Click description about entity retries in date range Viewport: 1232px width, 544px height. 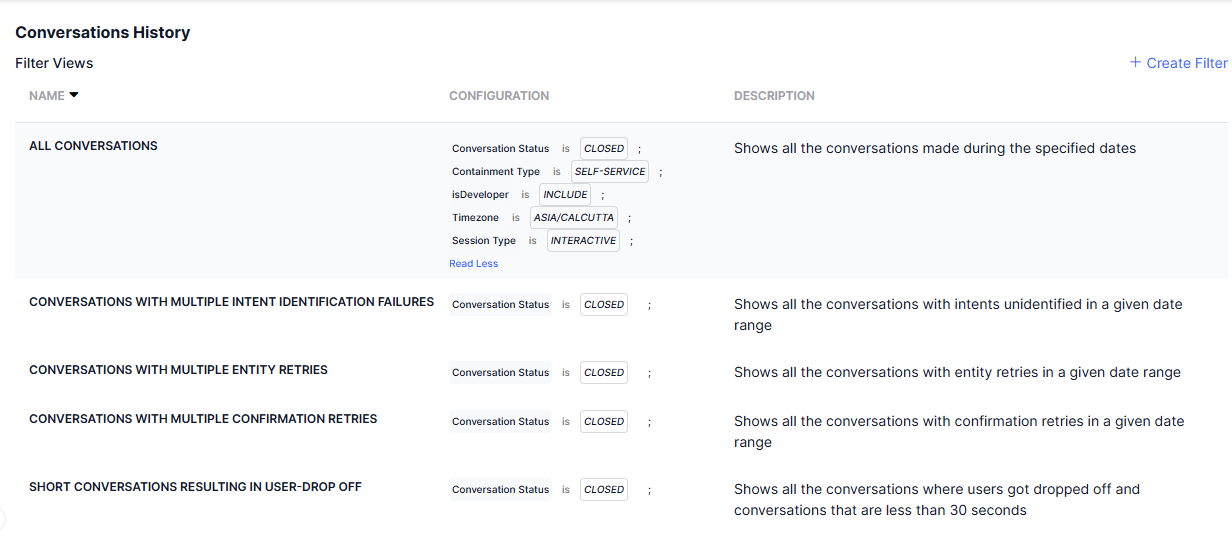[x=957, y=372]
